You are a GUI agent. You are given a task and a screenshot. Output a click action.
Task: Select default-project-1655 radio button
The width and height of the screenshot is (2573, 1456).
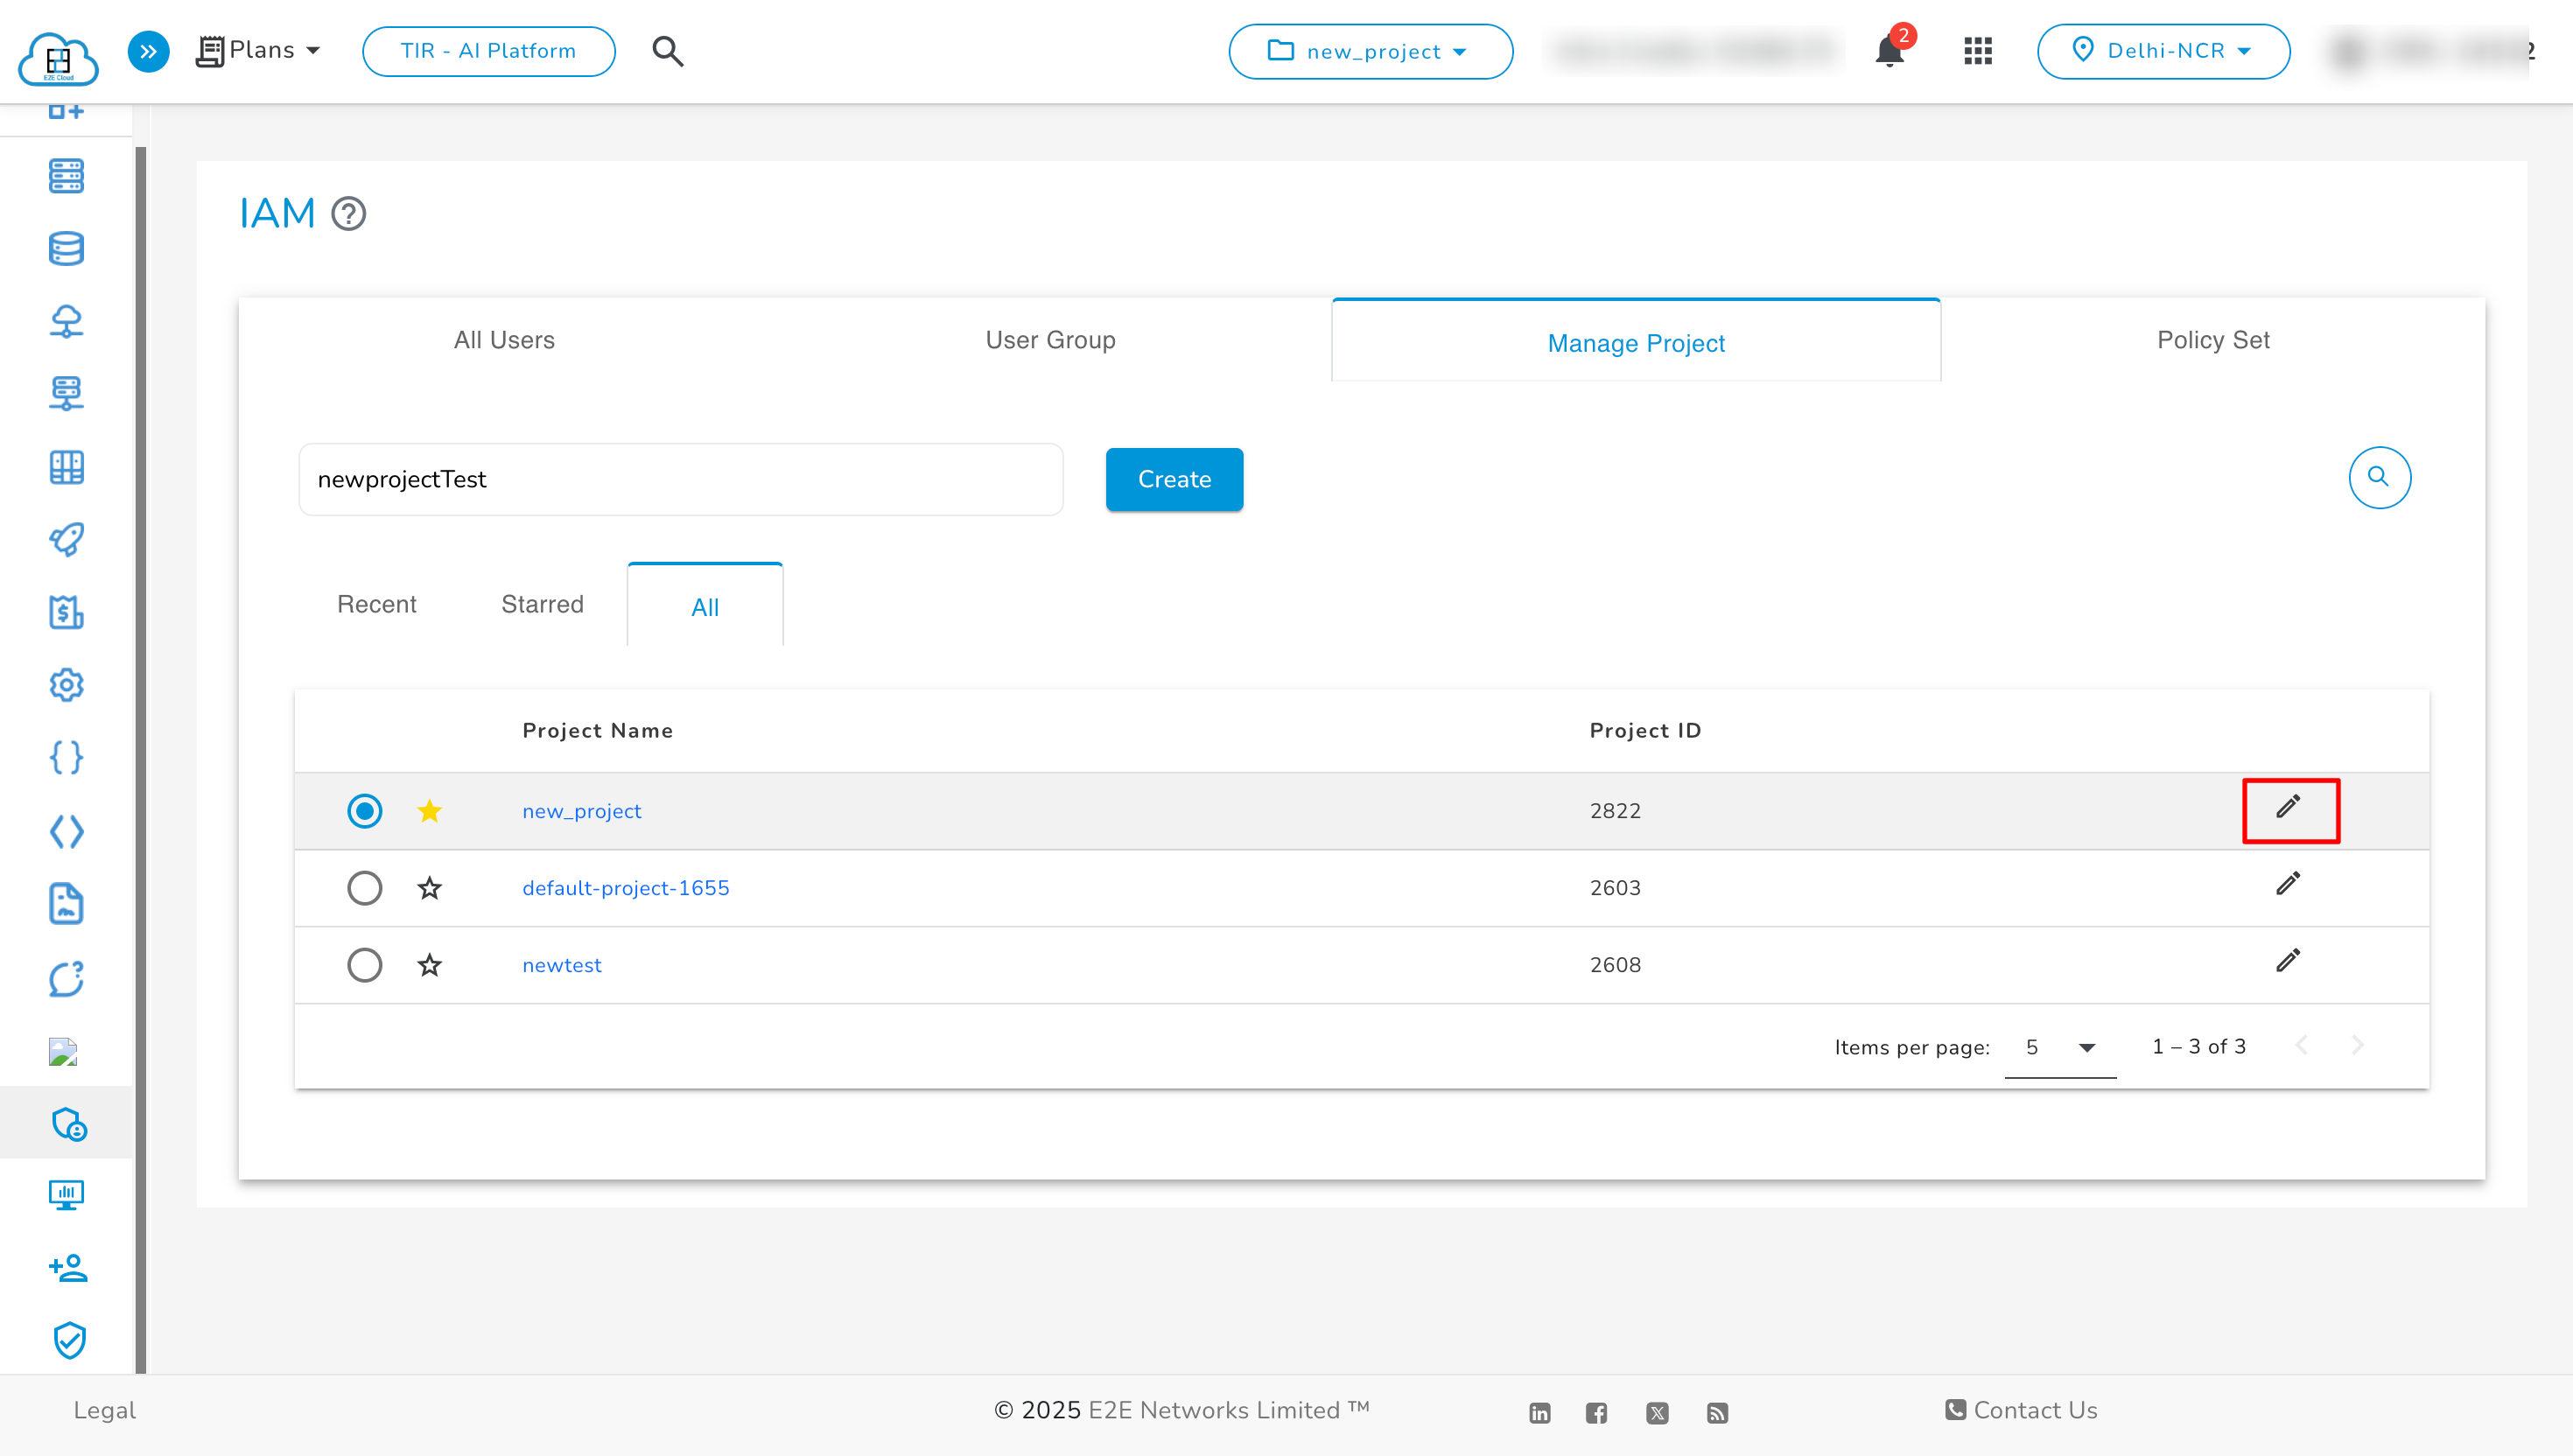point(365,888)
